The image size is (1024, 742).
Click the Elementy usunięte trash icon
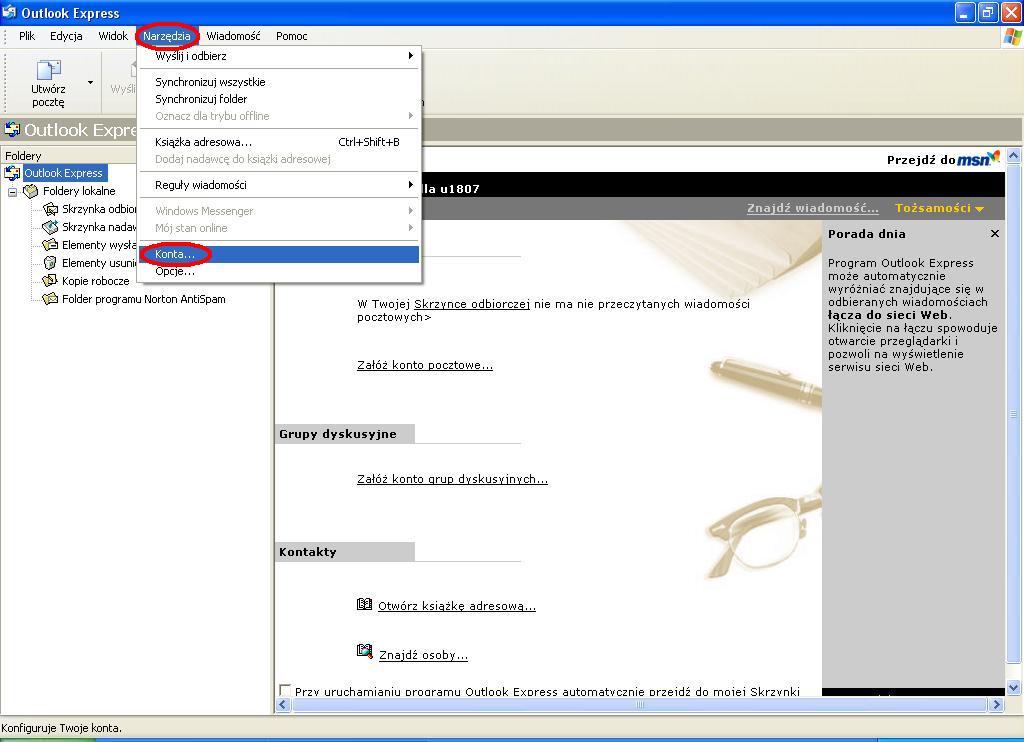(50, 263)
